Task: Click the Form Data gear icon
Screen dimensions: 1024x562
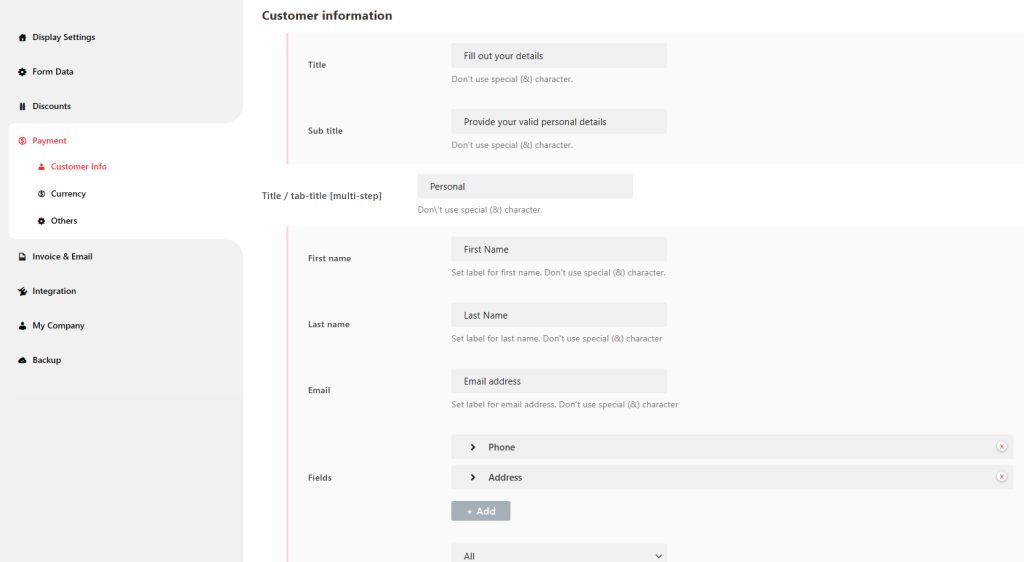Action: (x=22, y=72)
